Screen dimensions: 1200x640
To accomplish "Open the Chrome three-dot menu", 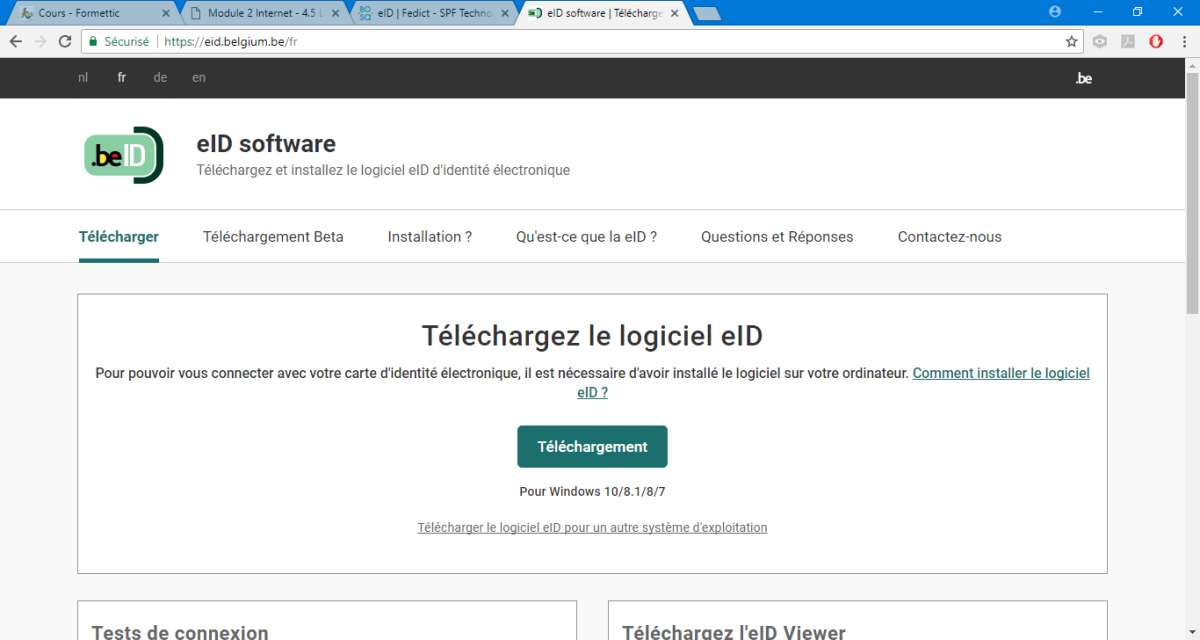I will coord(1183,42).
